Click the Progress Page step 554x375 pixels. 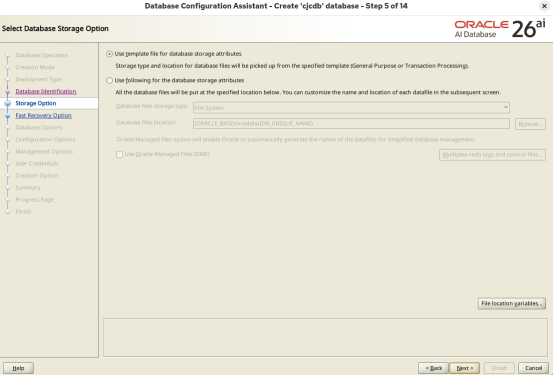point(35,199)
